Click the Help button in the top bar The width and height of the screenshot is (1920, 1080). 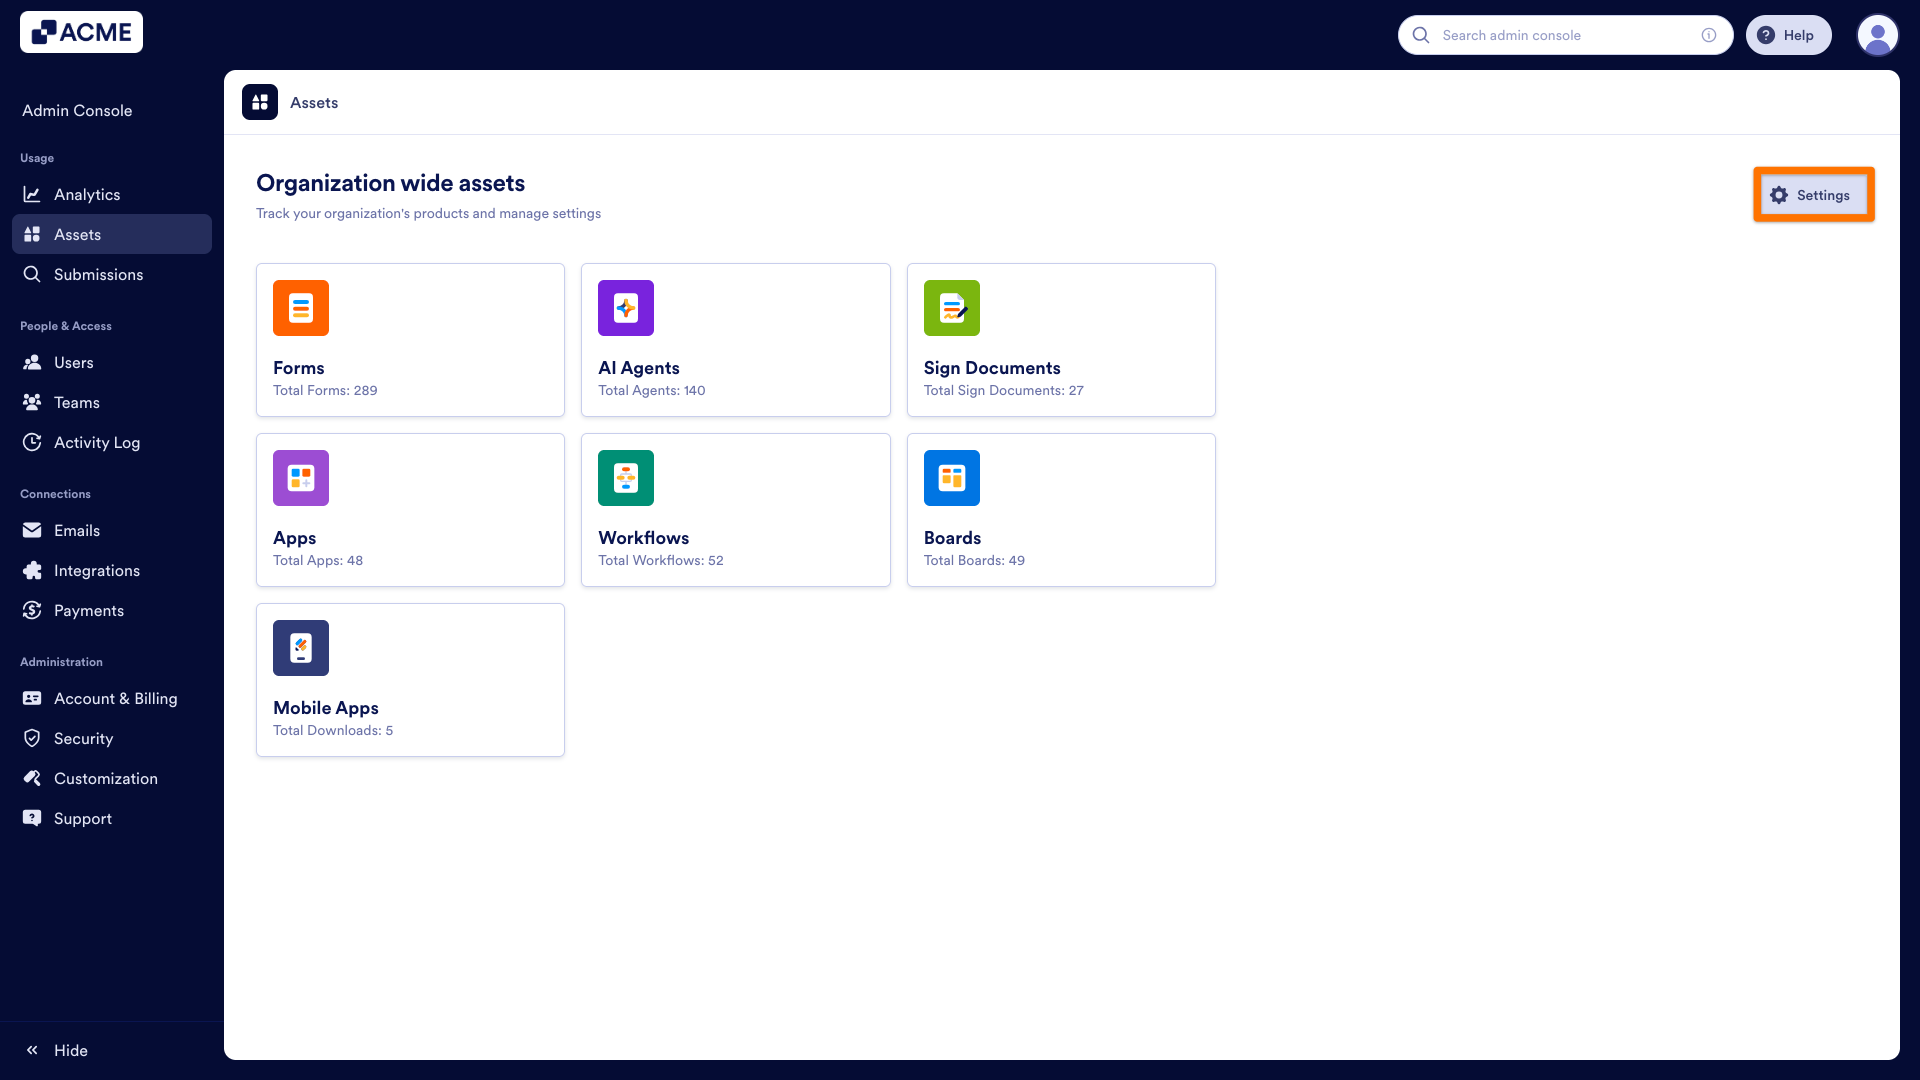1789,35
